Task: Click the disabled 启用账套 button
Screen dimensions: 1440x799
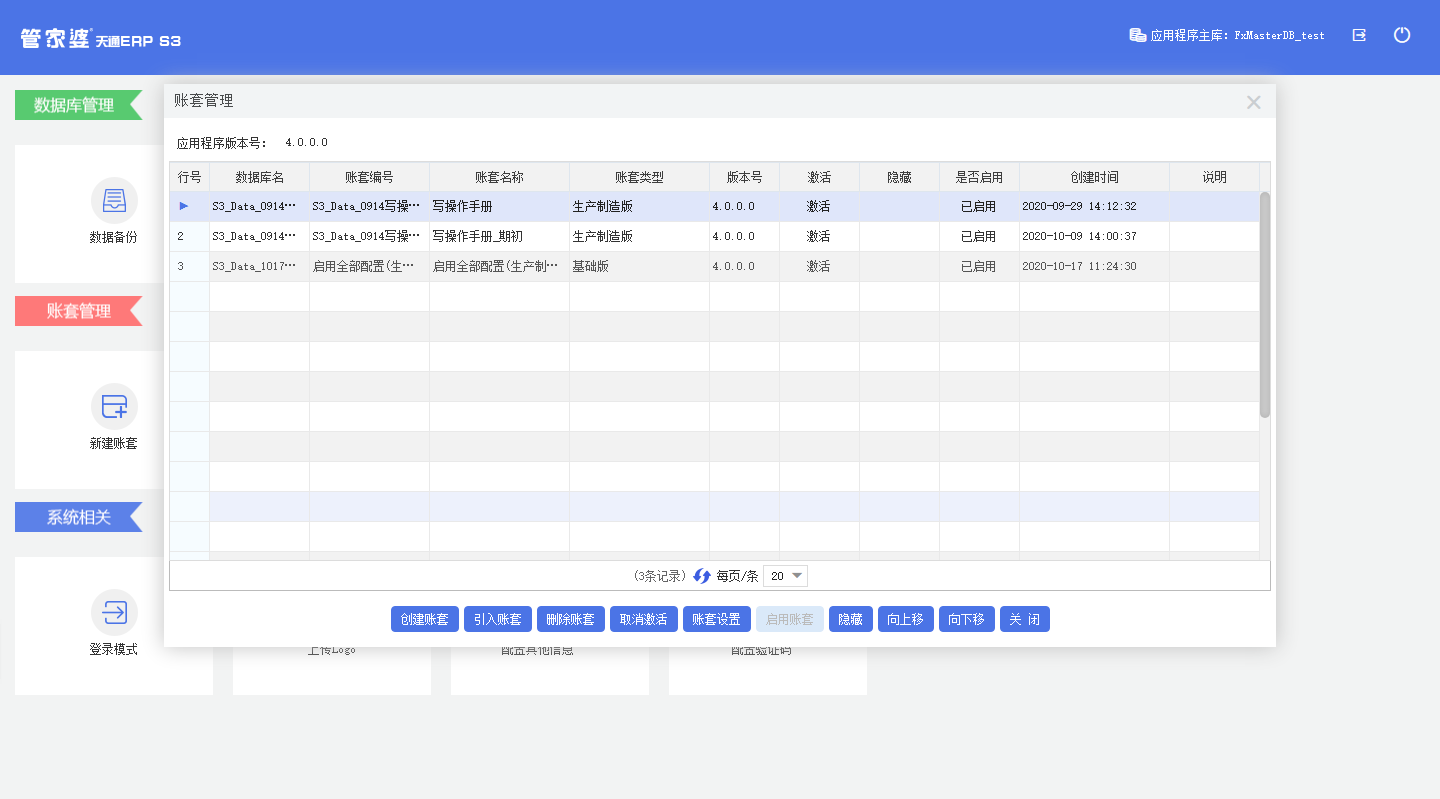Action: (789, 619)
